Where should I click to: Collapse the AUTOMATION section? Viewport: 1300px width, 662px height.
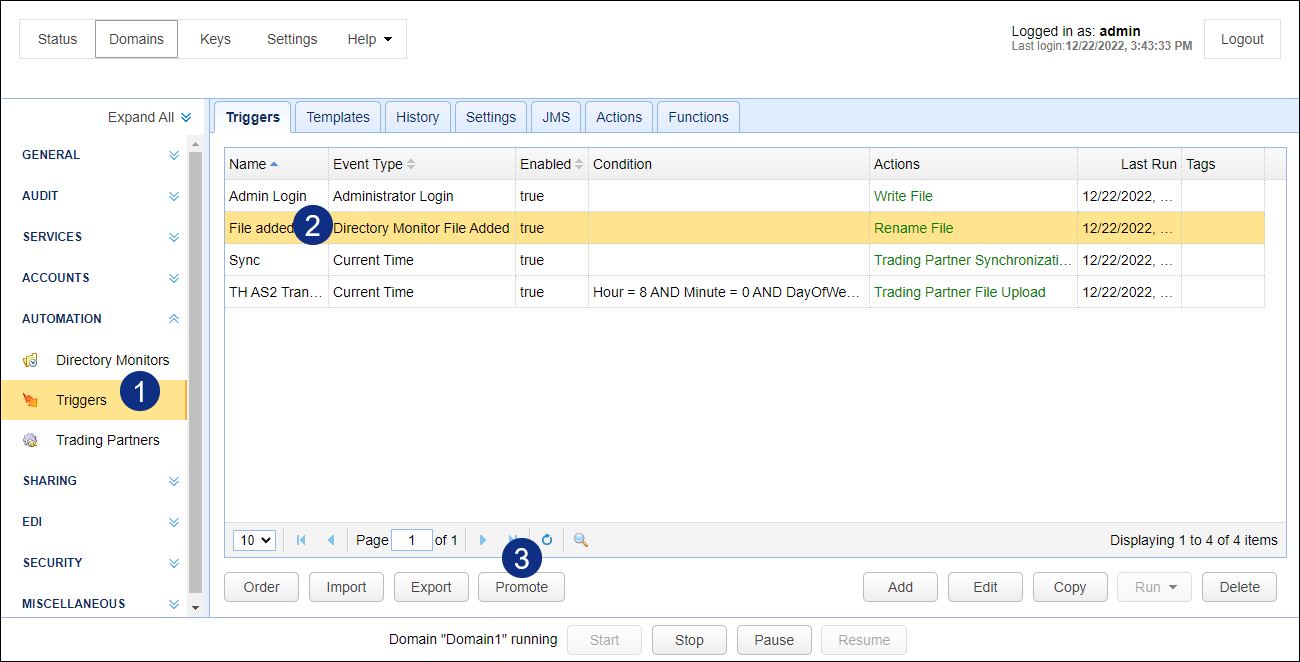coord(174,319)
